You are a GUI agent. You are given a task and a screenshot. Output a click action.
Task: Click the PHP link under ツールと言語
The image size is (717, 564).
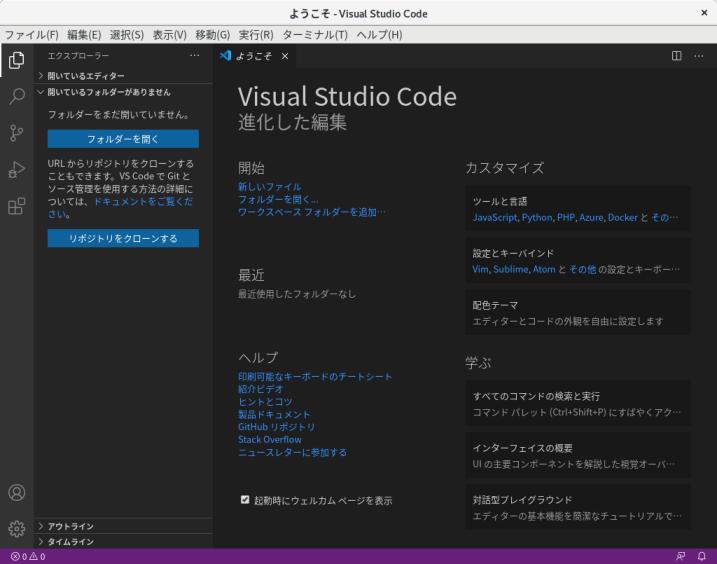(x=566, y=217)
